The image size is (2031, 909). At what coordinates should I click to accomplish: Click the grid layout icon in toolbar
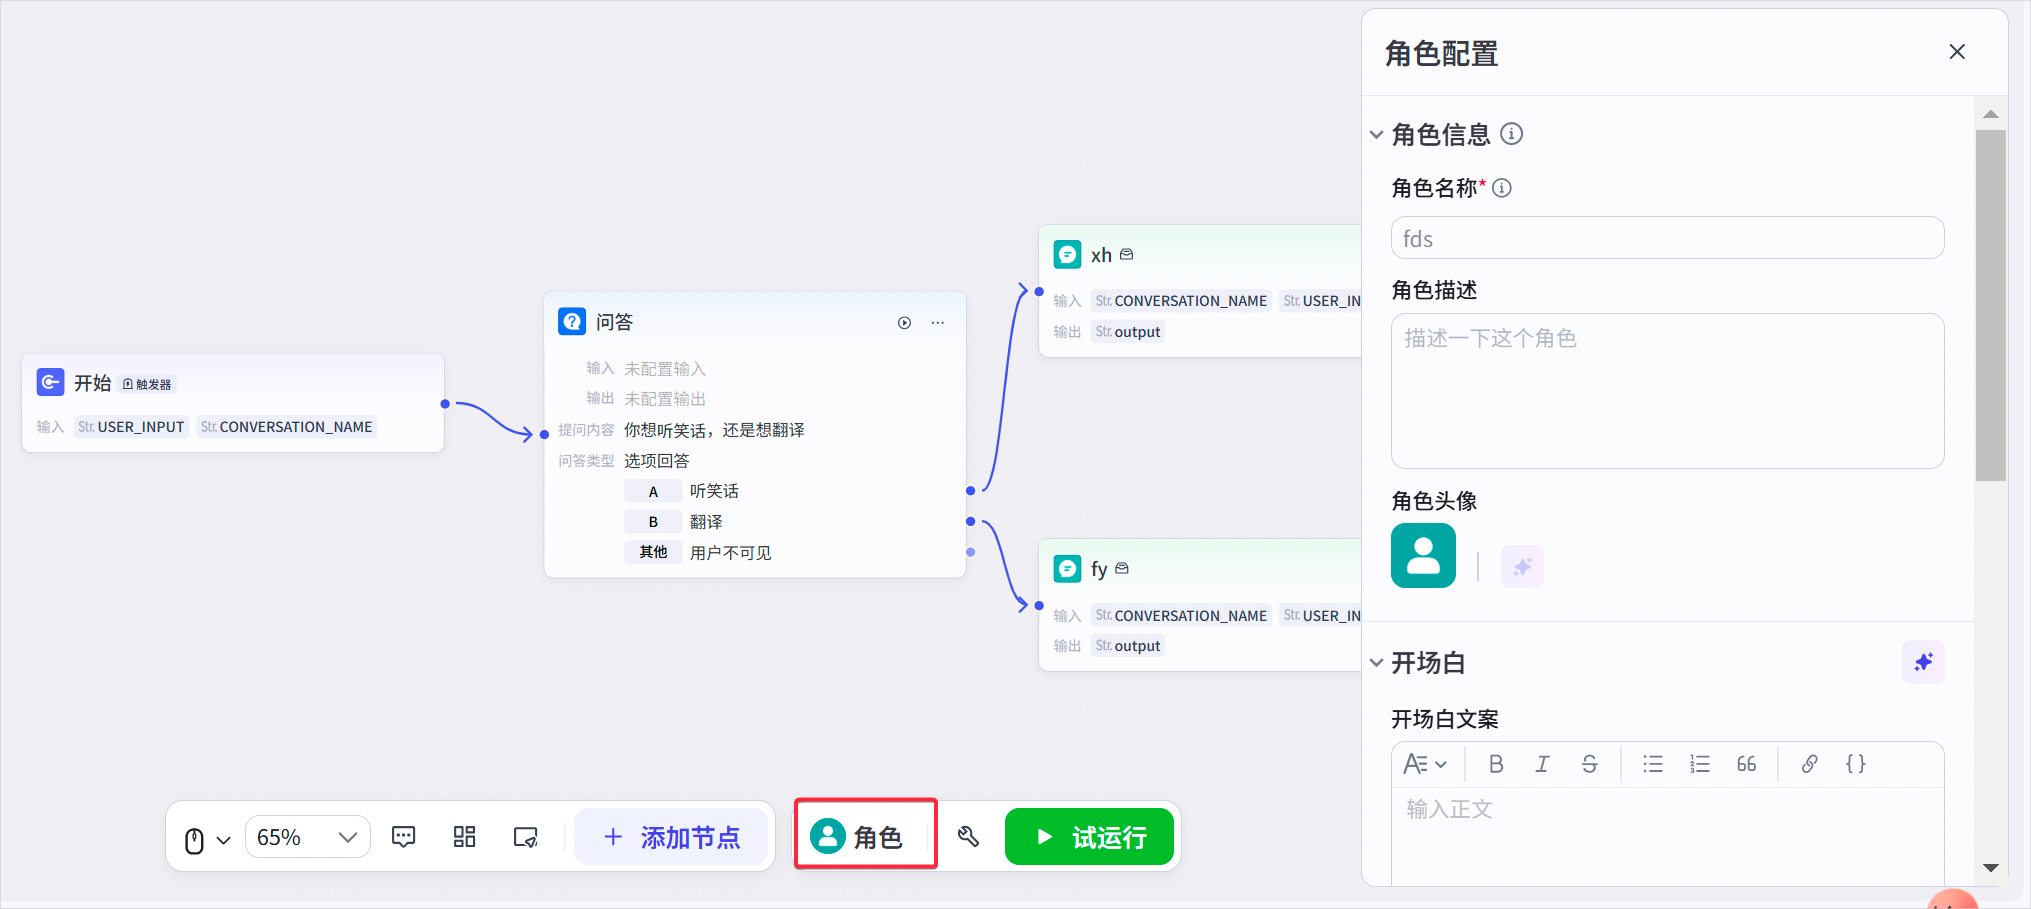[x=464, y=837]
